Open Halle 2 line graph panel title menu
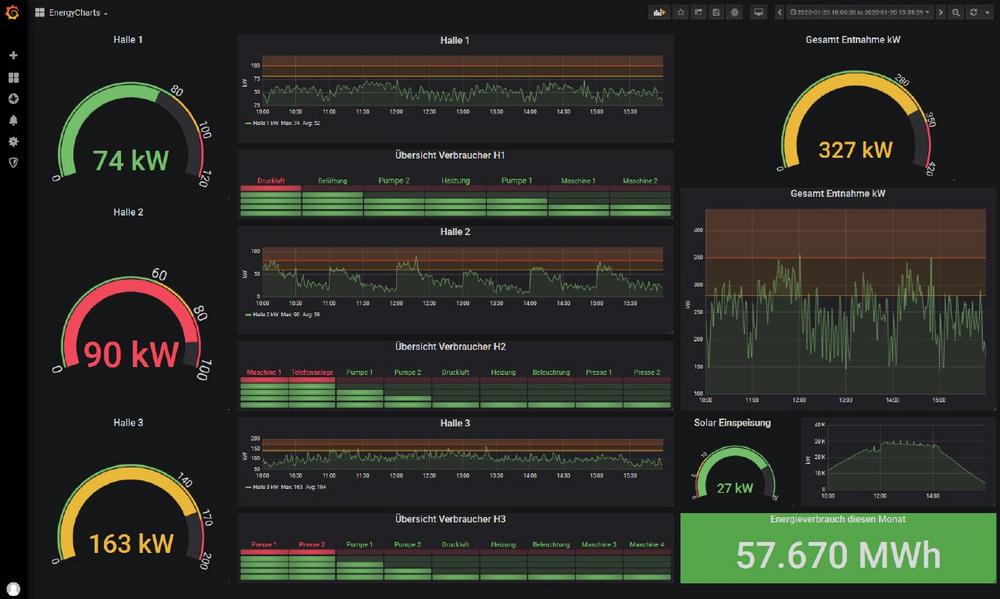 (x=455, y=232)
